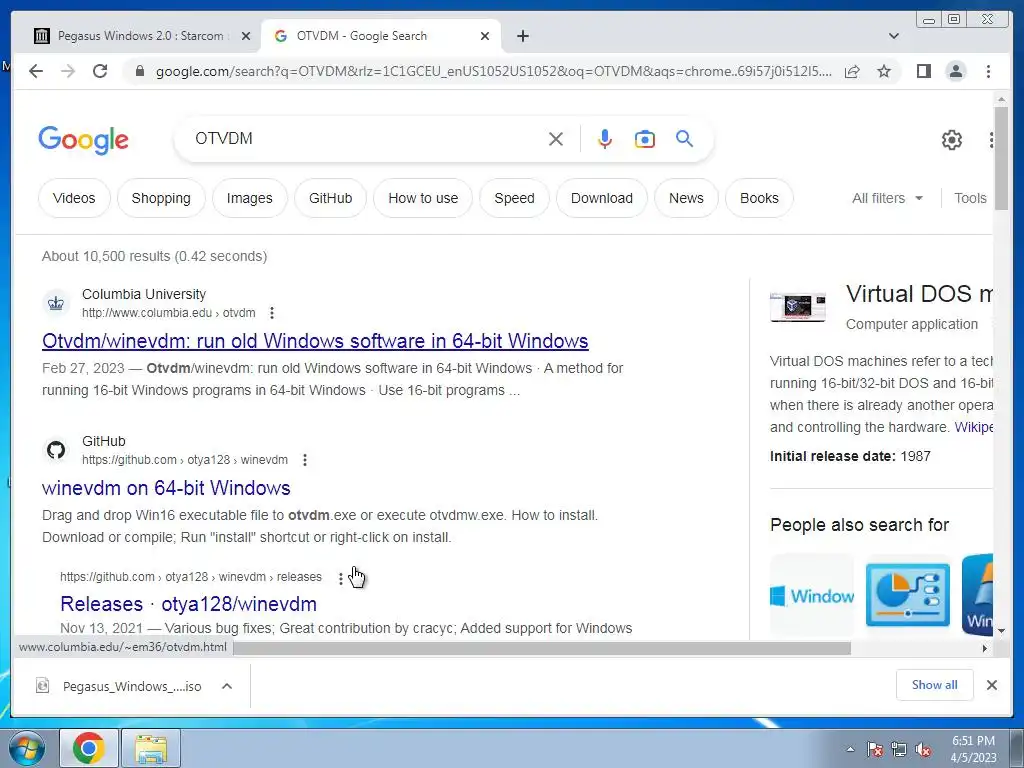The image size is (1024, 768).
Task: Open the Windows Start menu
Action: tap(26, 748)
